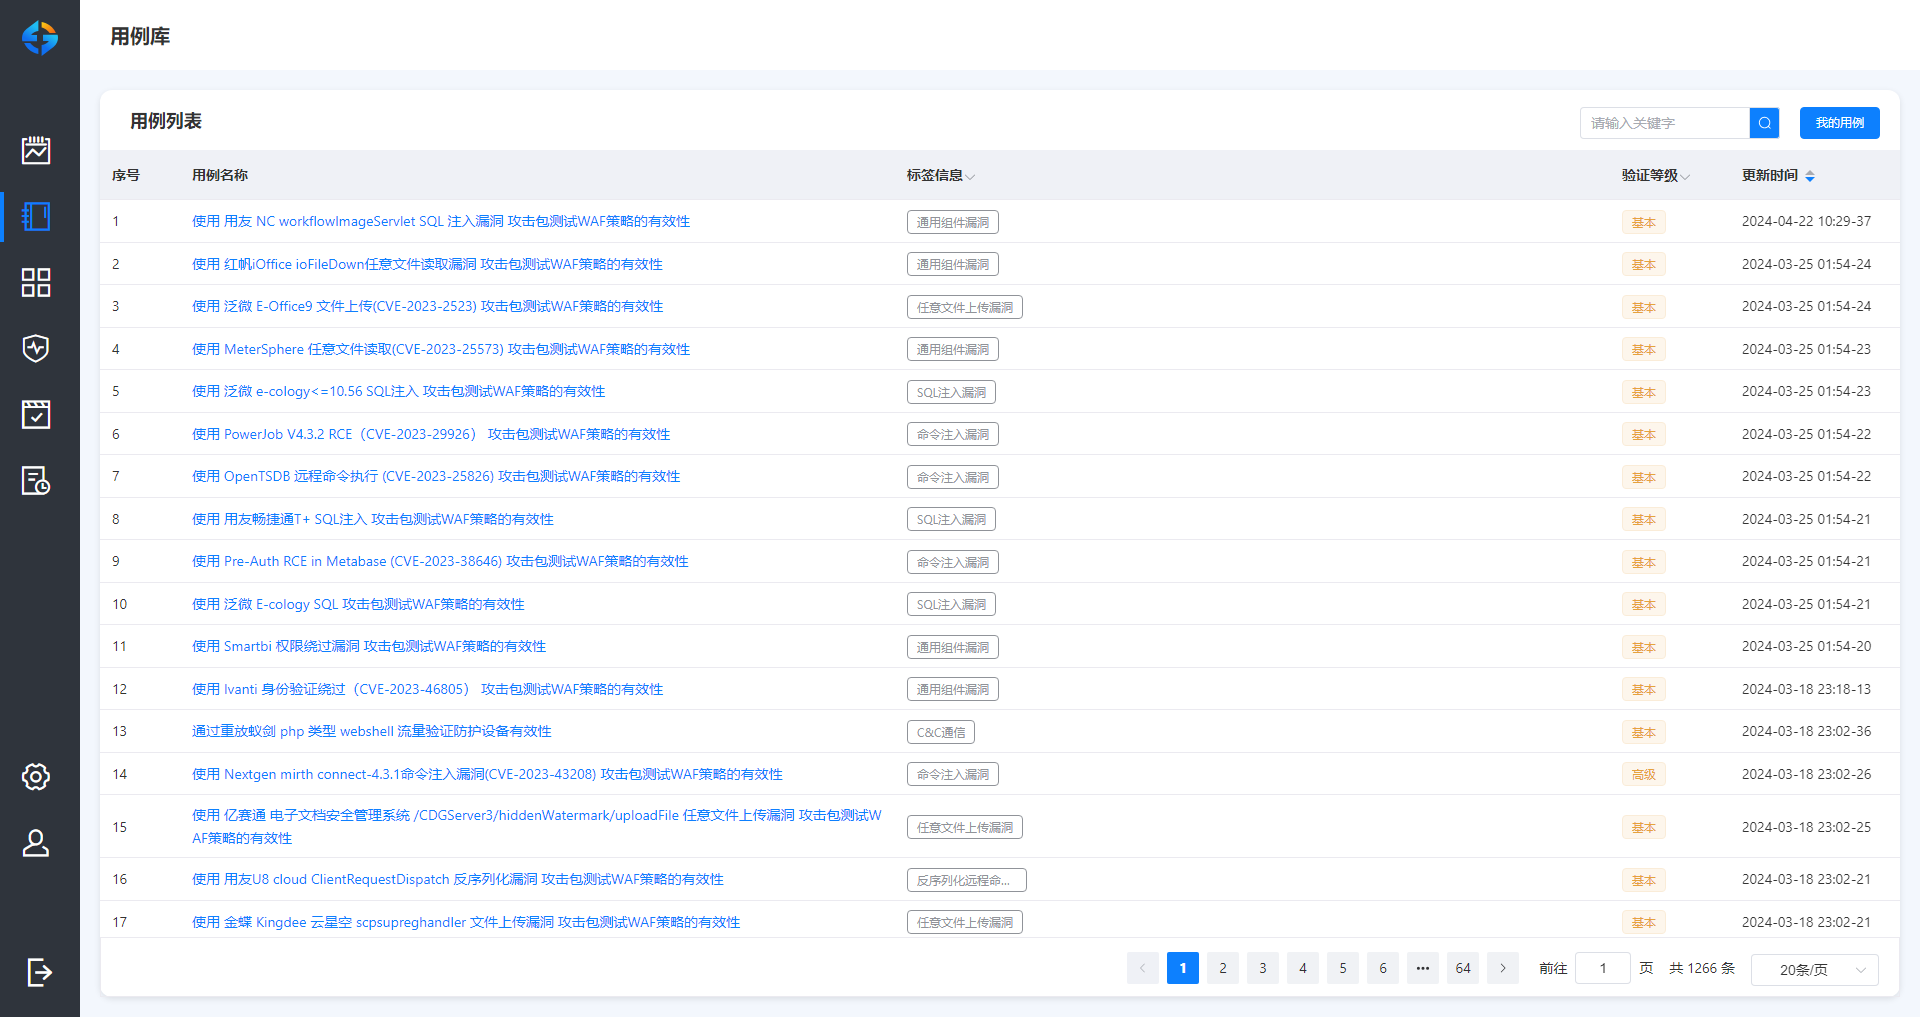Click the 用例名称 column header
The image size is (1920, 1017).
pos(220,175)
